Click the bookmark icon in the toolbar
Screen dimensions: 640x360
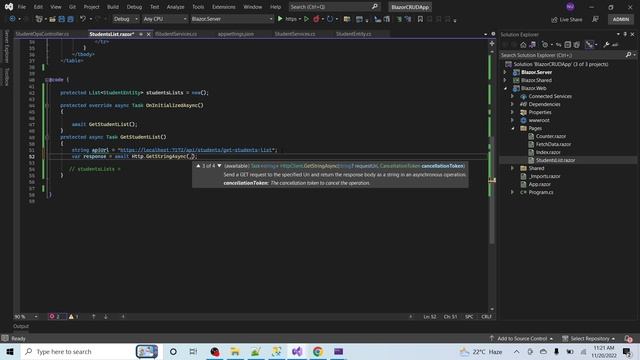tap(420, 19)
